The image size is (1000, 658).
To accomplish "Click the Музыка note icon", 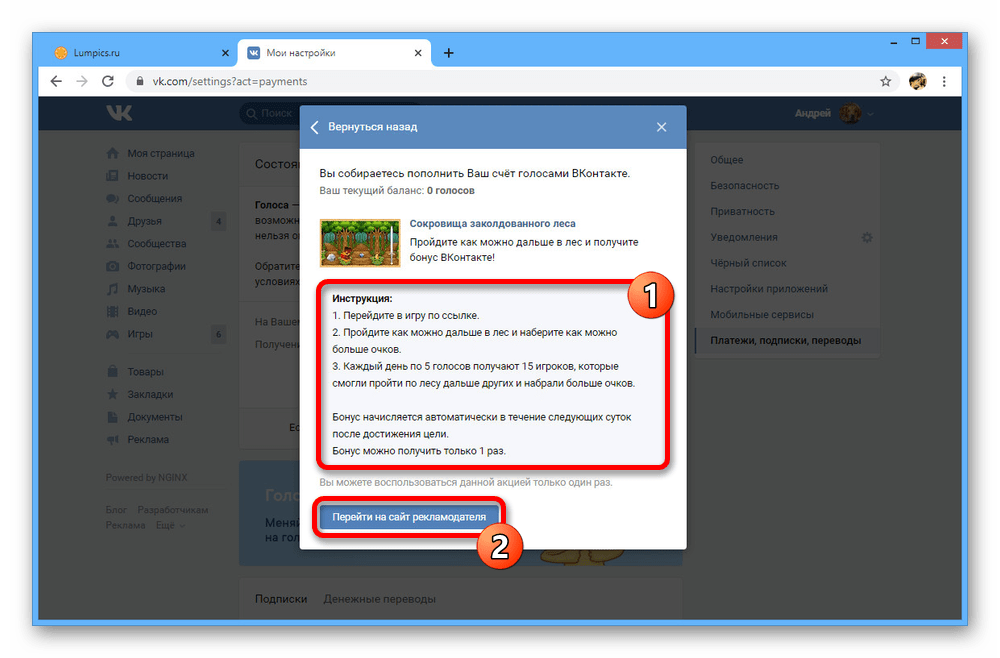I will [x=112, y=289].
